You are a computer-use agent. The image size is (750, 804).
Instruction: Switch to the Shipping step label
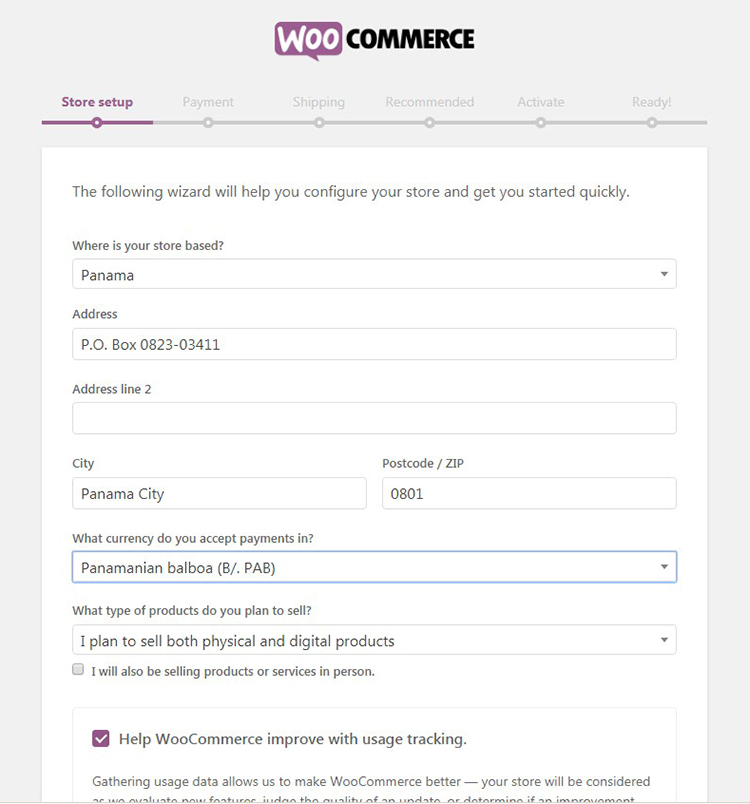click(319, 102)
